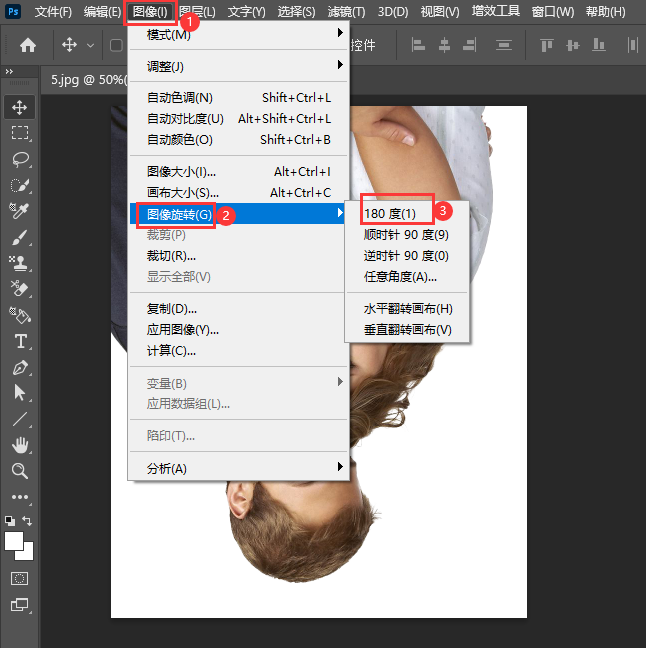Expand the 模式(M) submenu
Image resolution: width=646 pixels, height=648 pixels.
pos(239,35)
